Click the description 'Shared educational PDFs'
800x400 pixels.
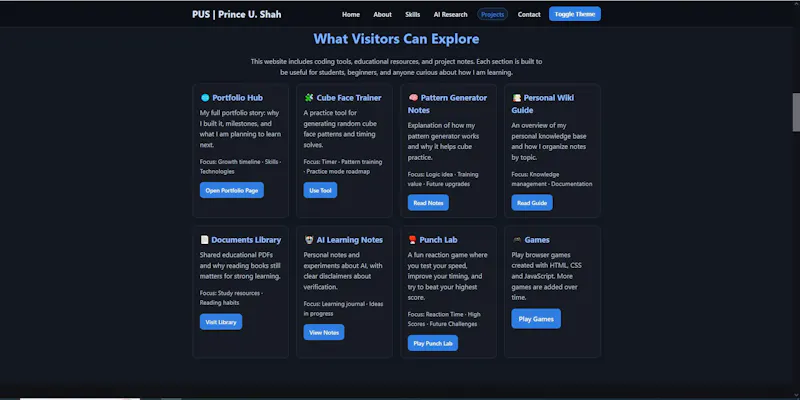240,266
